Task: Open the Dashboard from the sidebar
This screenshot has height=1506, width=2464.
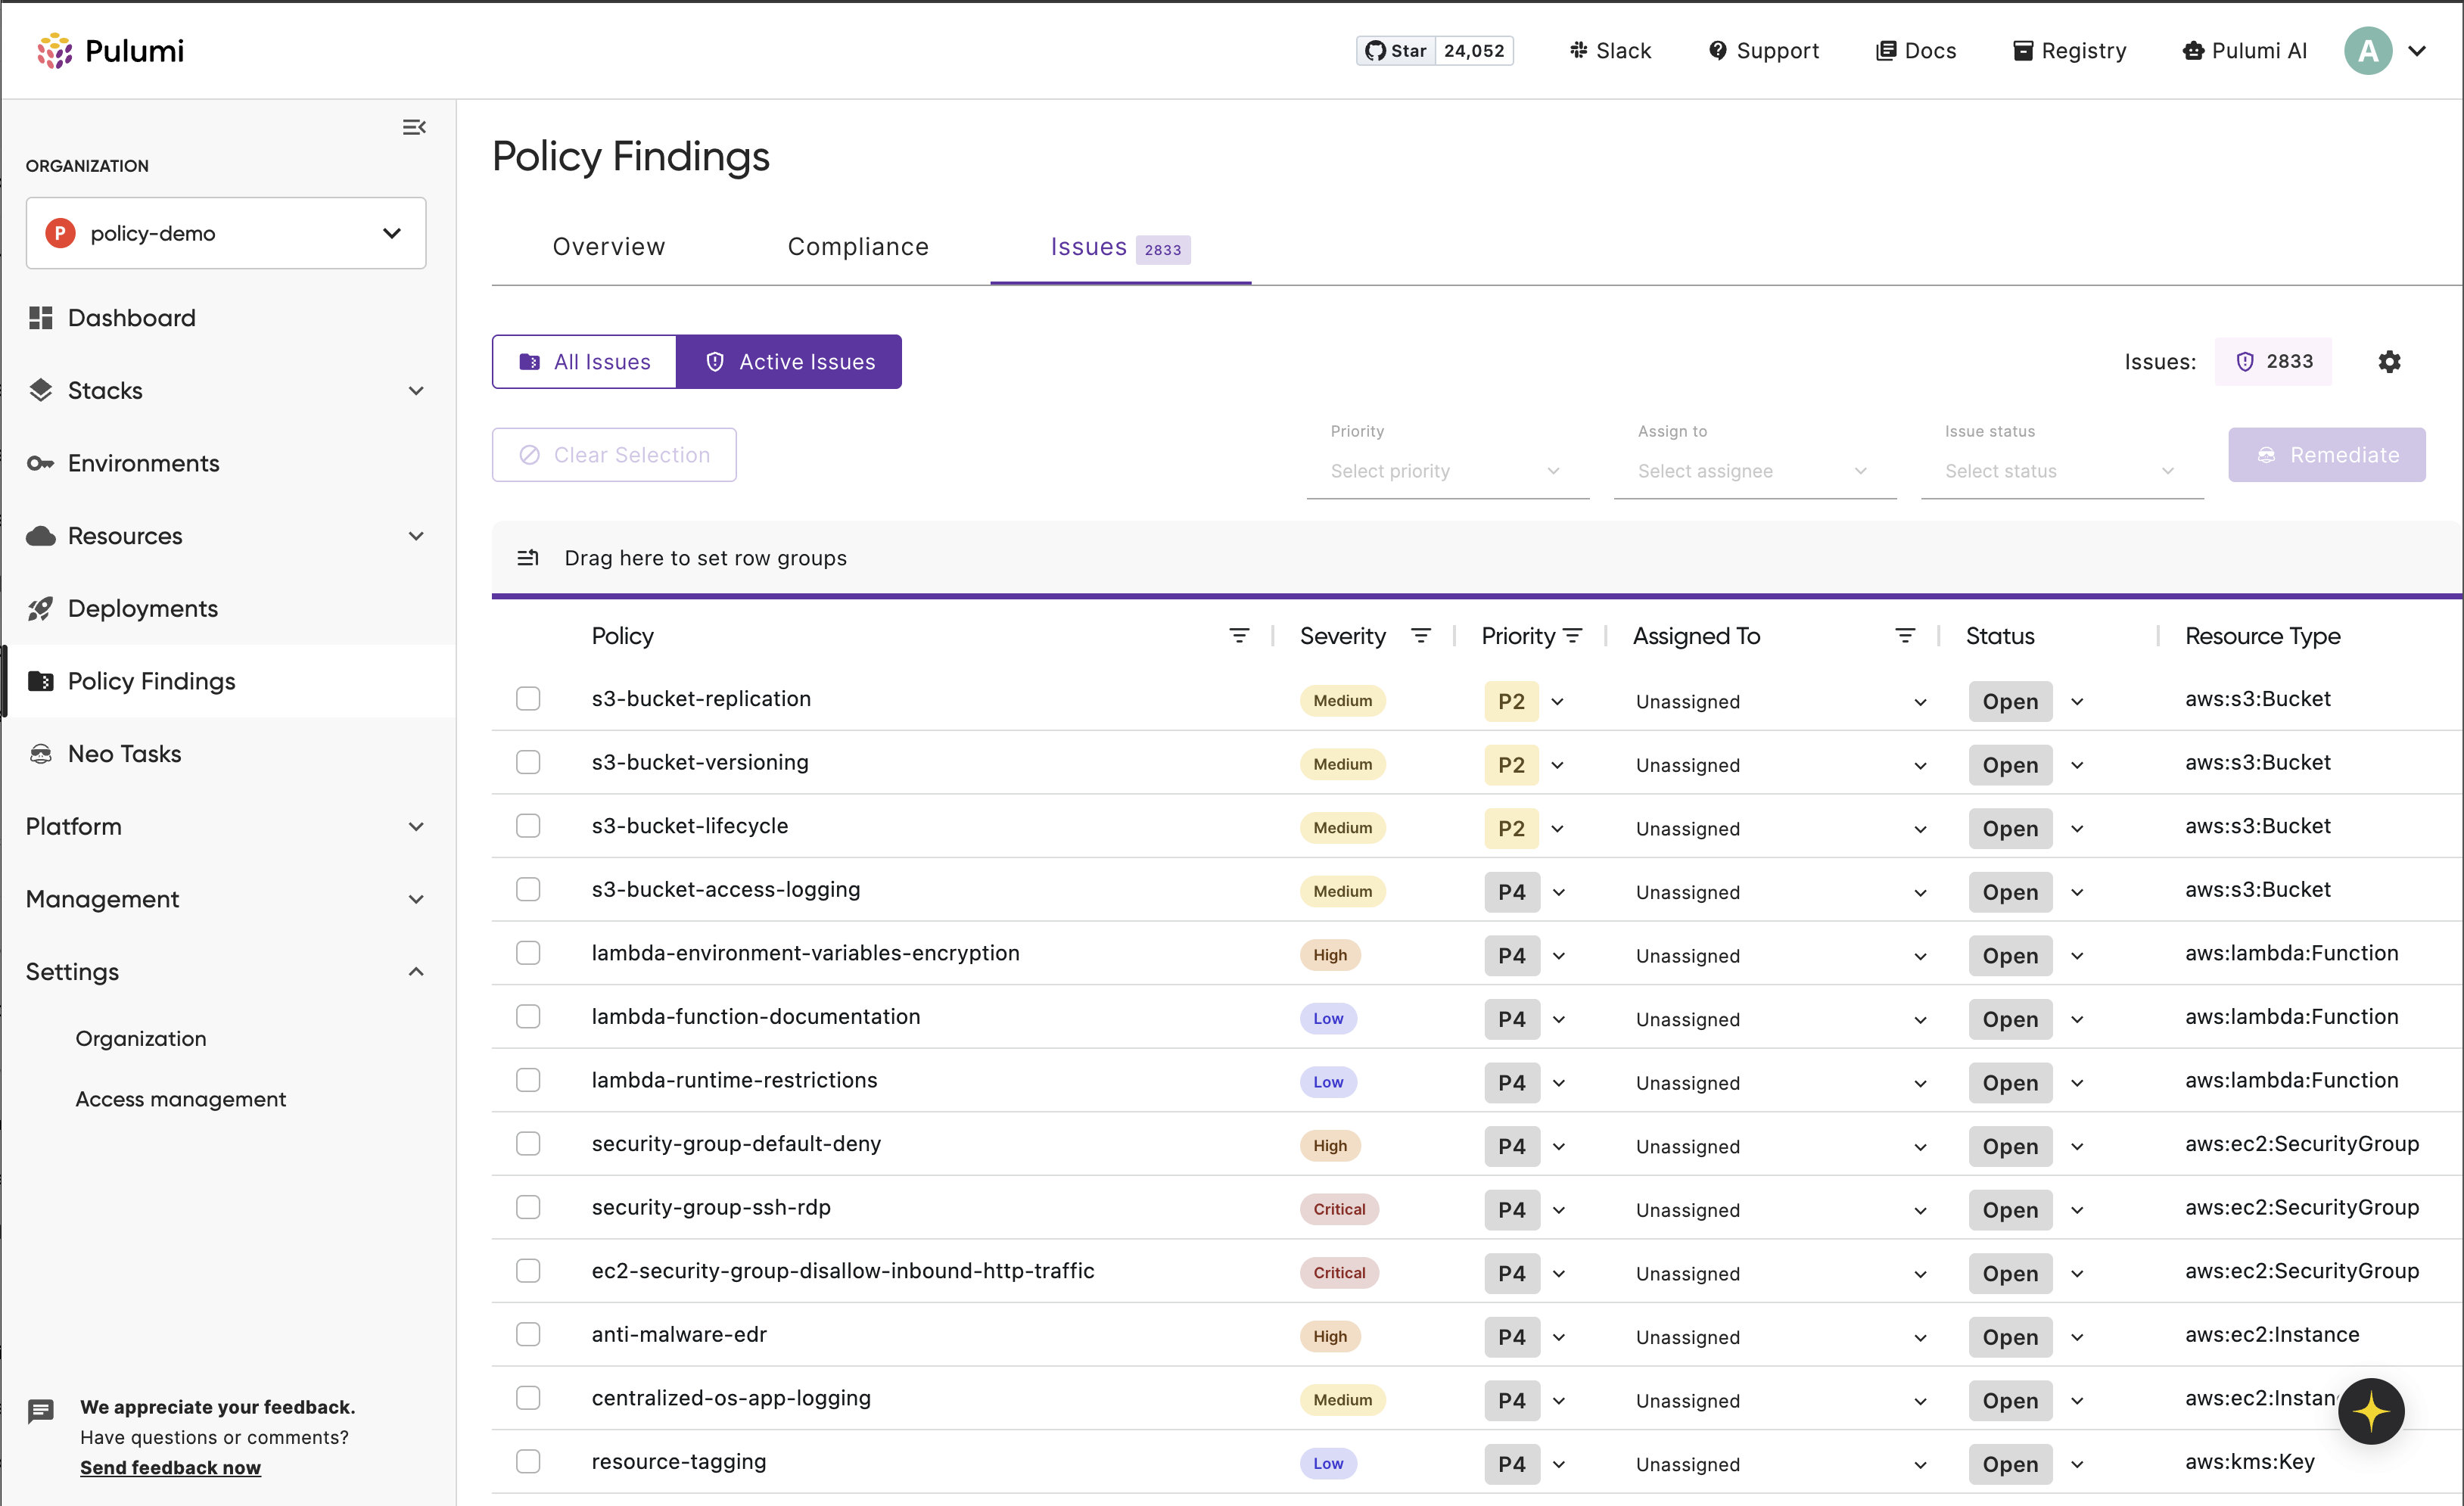Action: [x=131, y=317]
